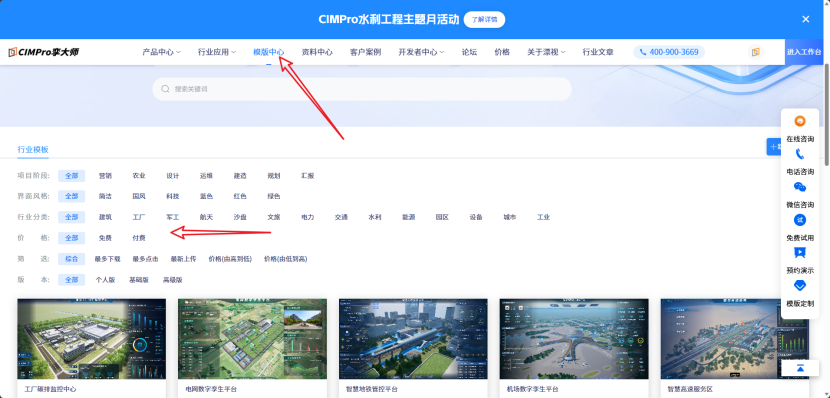This screenshot has height=398, width=830.
Task: Click the phone icon beside 400-900-3669
Action: pos(643,52)
